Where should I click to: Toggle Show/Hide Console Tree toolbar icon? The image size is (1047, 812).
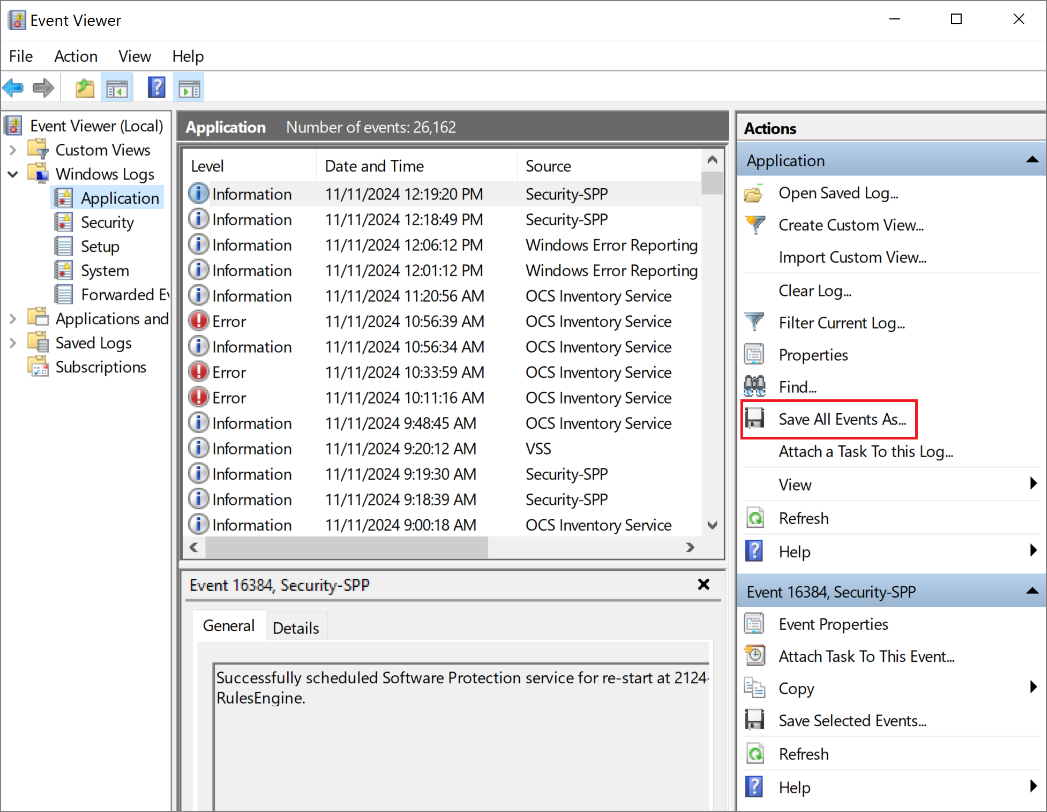117,87
